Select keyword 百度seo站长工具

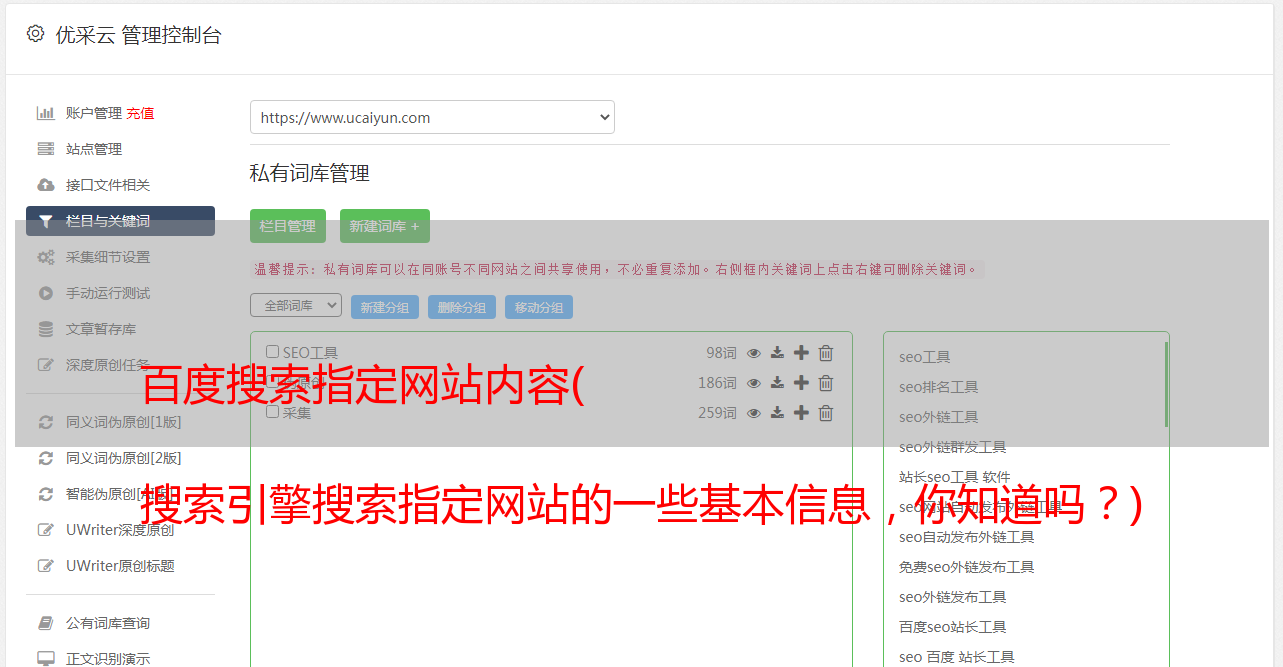[953, 627]
